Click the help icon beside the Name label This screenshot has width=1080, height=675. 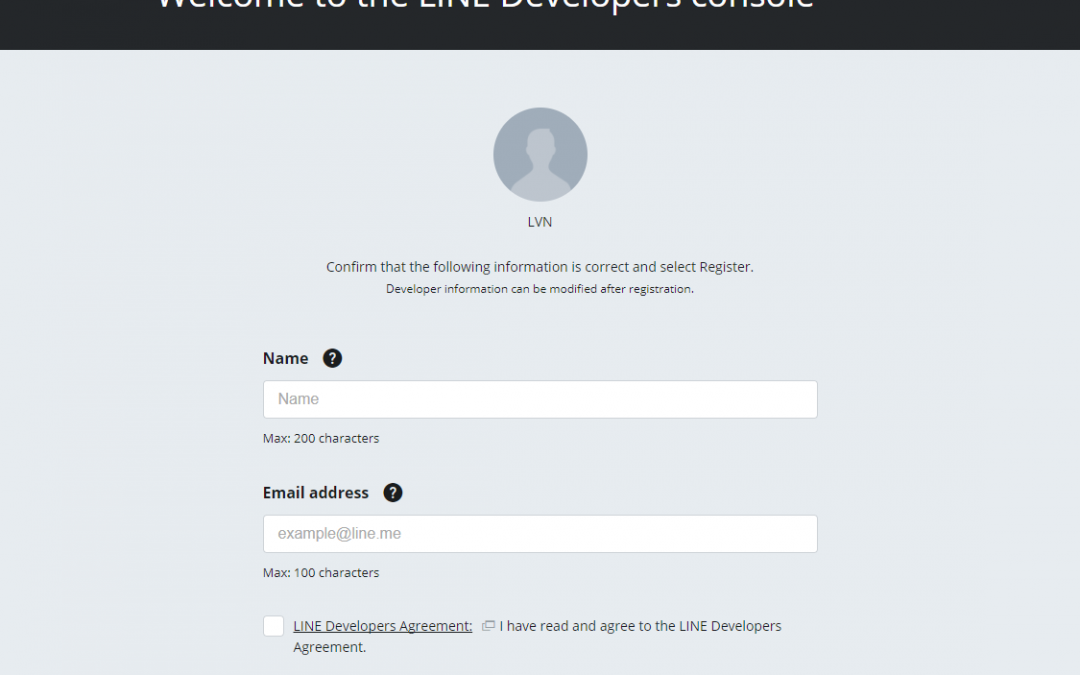tap(332, 358)
